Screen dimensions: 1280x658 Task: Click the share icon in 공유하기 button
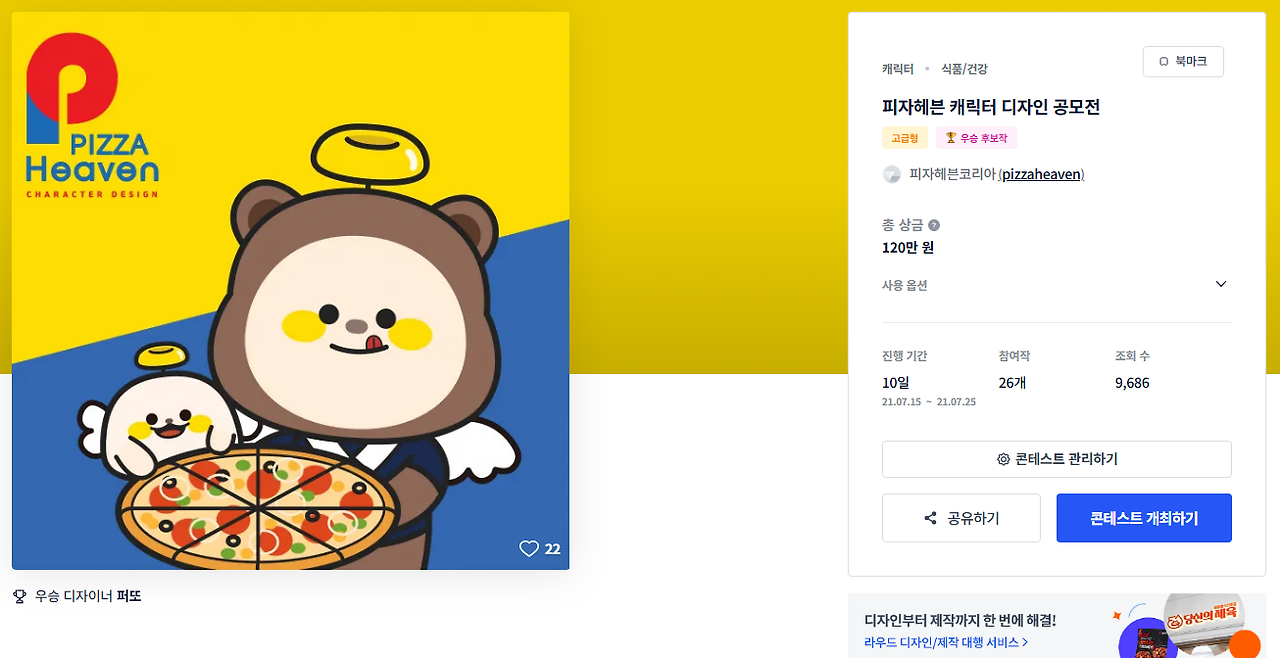point(930,518)
